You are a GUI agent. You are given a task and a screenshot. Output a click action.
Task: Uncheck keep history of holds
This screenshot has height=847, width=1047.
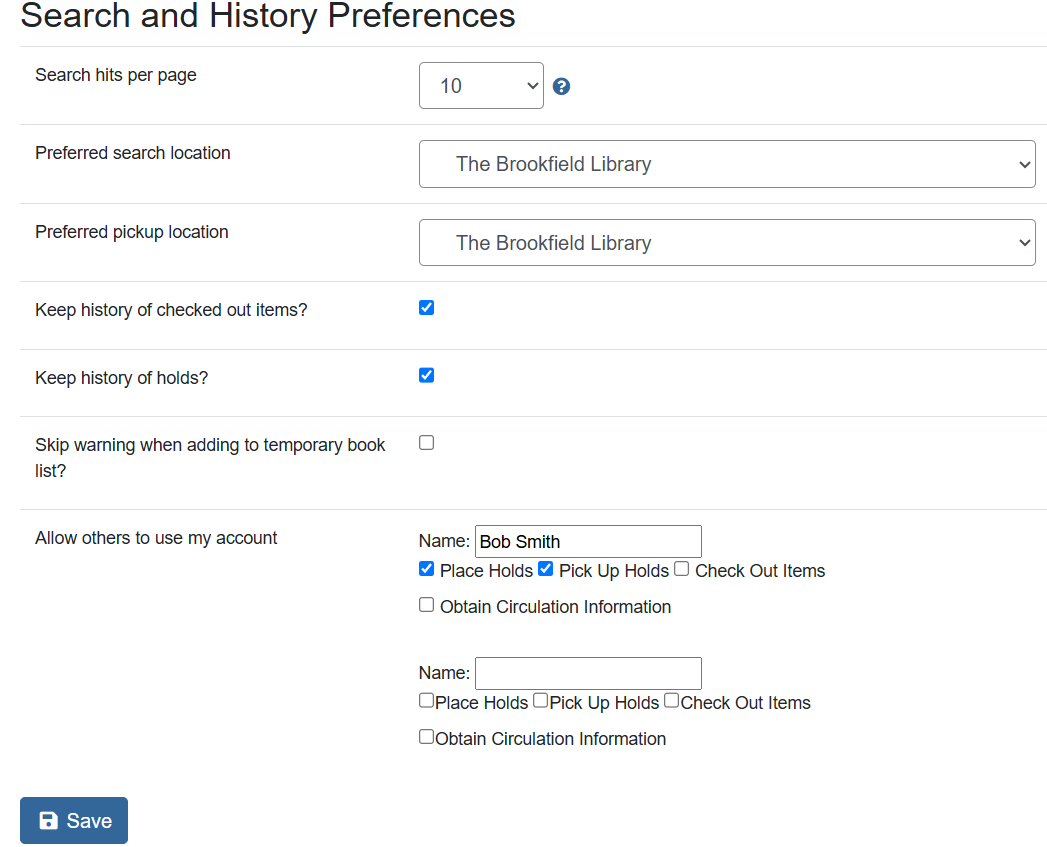[426, 375]
